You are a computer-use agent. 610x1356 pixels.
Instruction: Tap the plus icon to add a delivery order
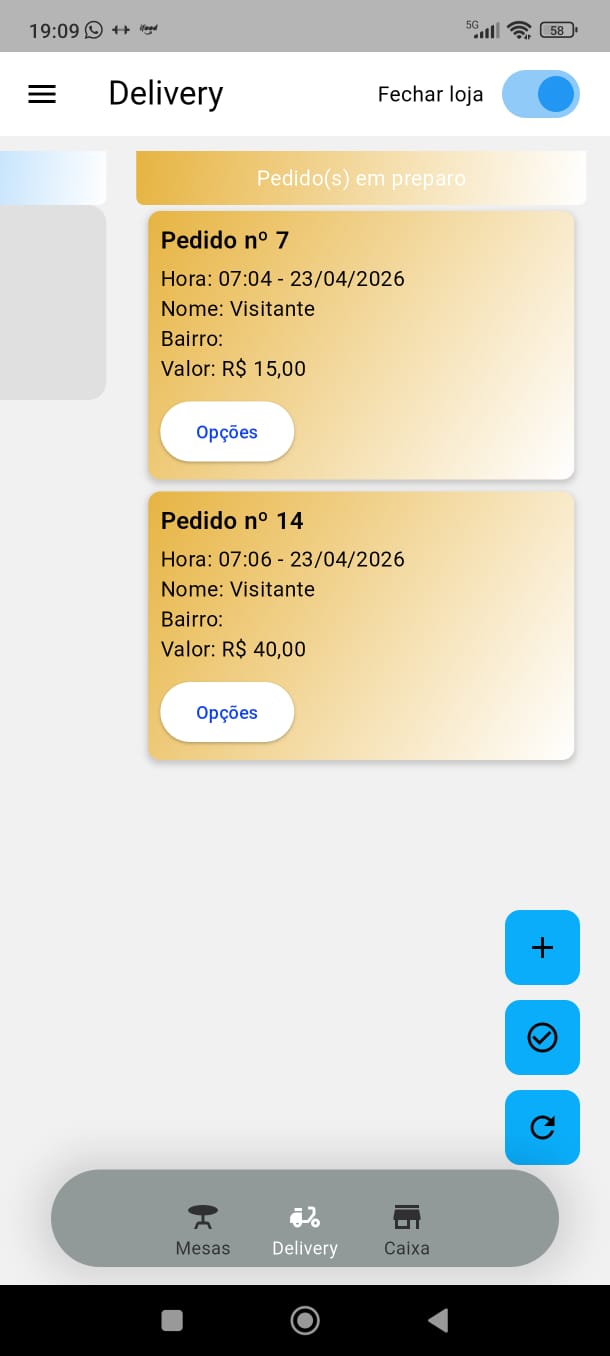(x=542, y=947)
